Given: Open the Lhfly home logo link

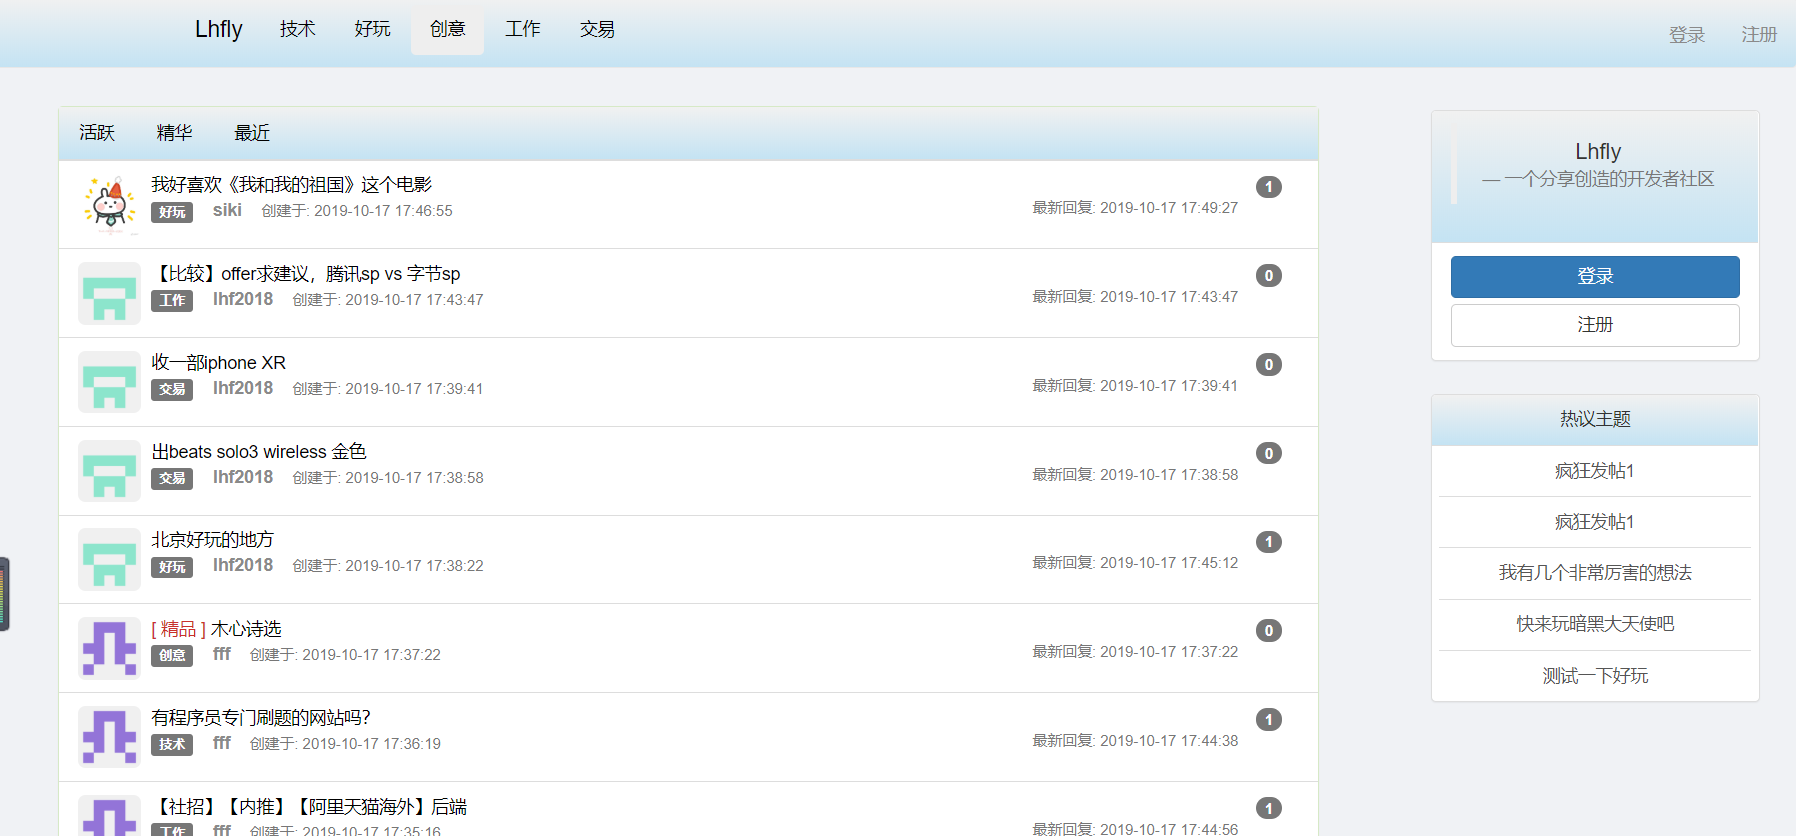Looking at the screenshot, I should point(218,29).
